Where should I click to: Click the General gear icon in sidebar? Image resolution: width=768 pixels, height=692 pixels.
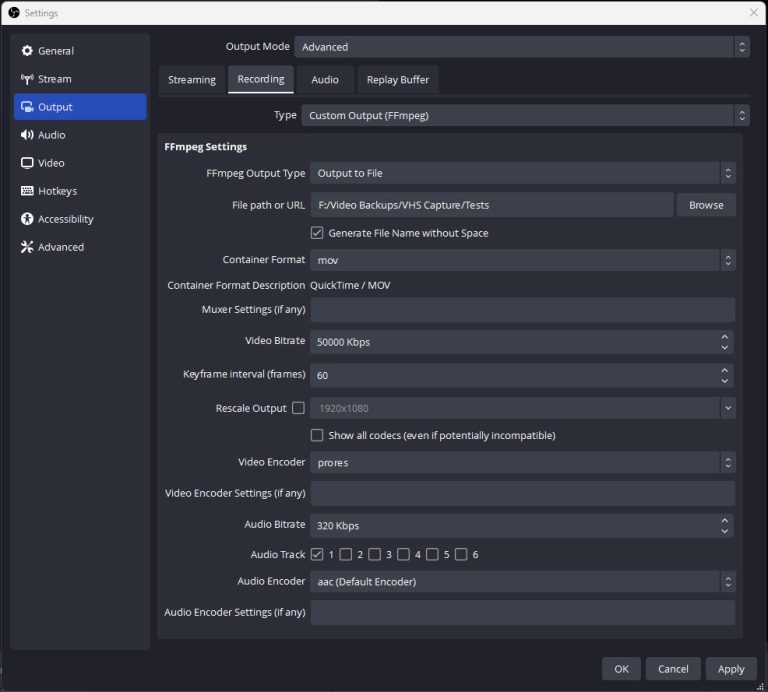(27, 51)
